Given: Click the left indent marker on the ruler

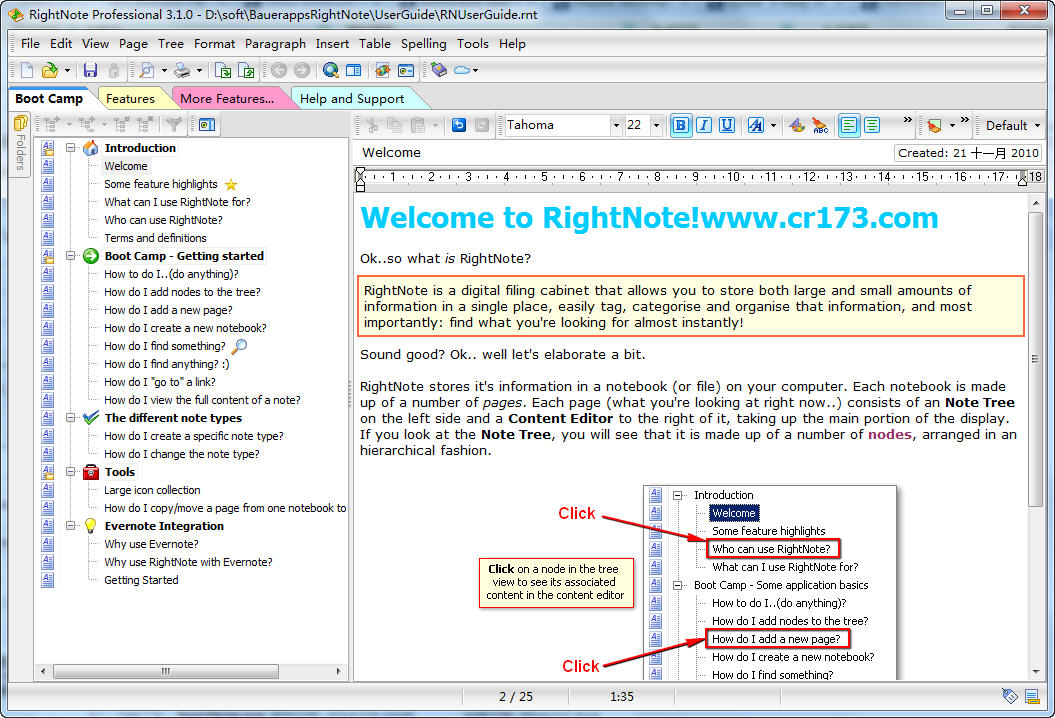Looking at the screenshot, I should click(361, 180).
